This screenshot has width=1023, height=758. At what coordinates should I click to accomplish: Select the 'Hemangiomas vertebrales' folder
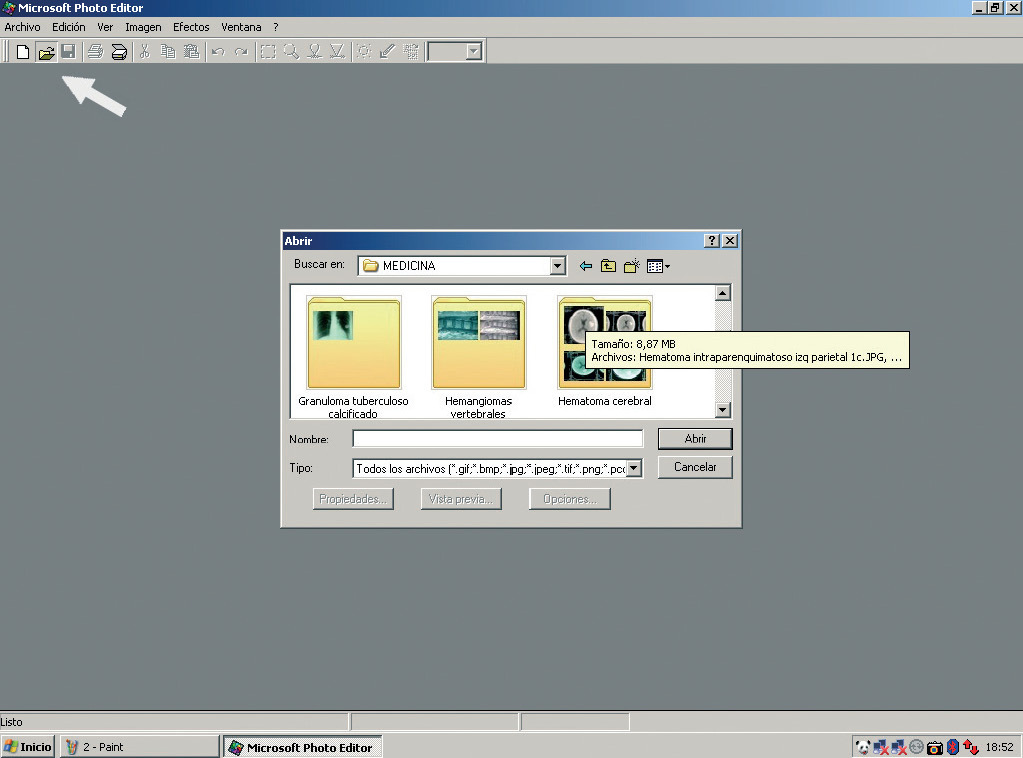click(x=478, y=343)
